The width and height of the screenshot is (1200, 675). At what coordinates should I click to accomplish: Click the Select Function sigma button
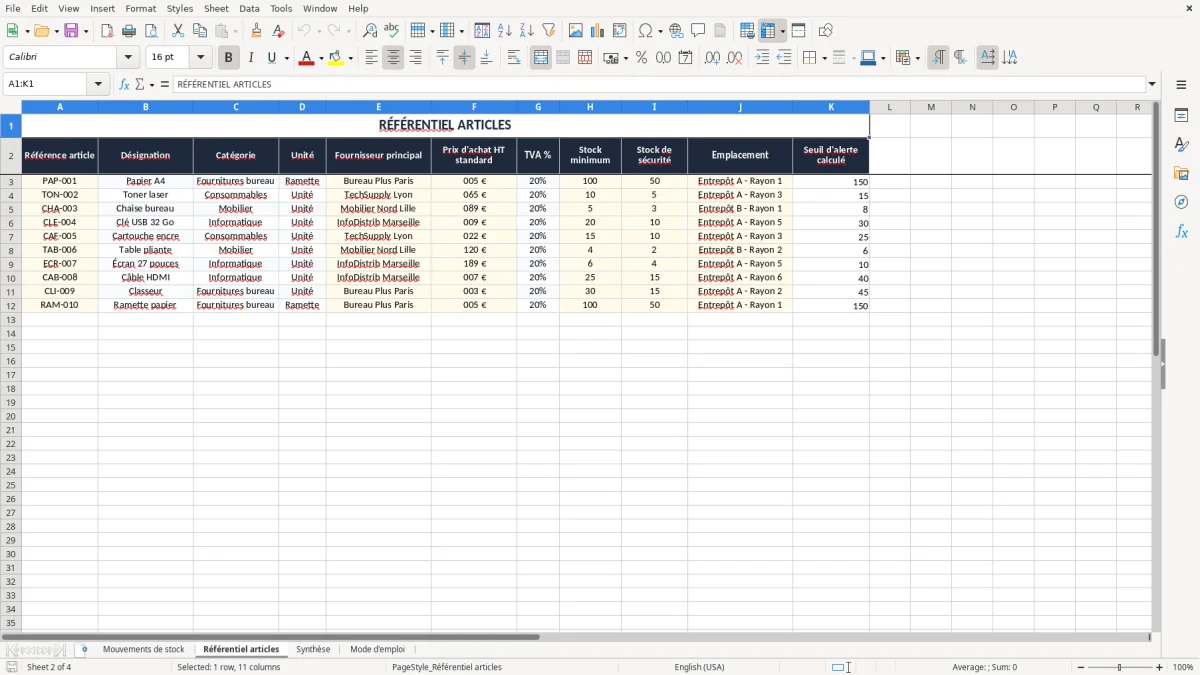139,84
